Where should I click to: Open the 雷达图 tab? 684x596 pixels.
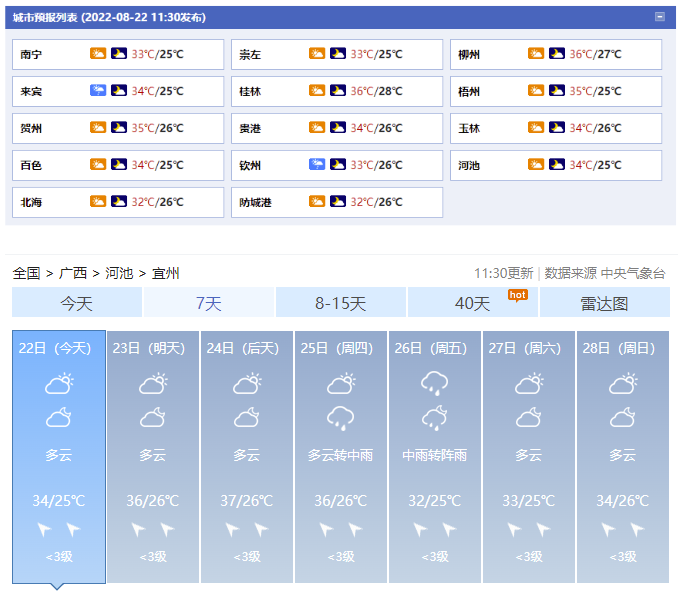(x=604, y=303)
